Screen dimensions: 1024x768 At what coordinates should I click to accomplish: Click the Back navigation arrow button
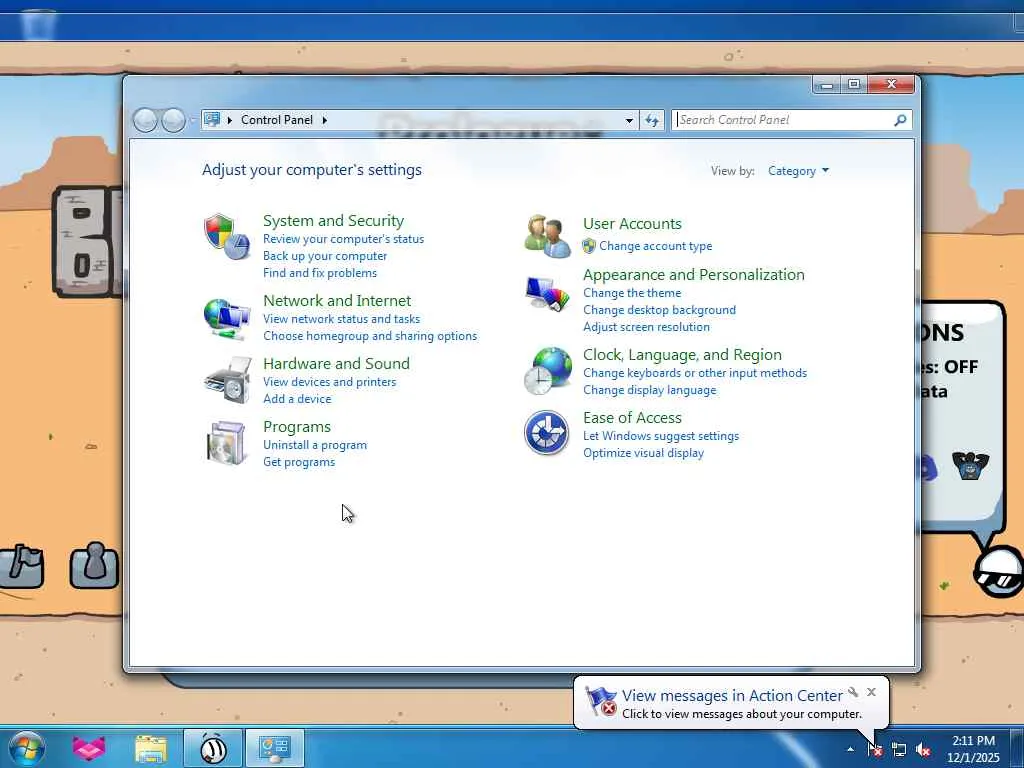click(145, 120)
